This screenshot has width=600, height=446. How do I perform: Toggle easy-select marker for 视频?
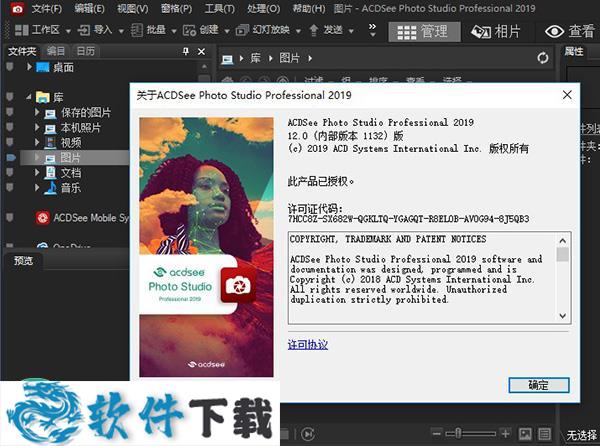(10, 143)
